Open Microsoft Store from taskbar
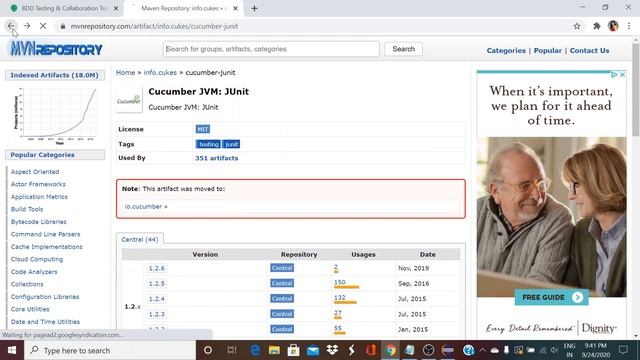The image size is (640, 360). point(293,350)
